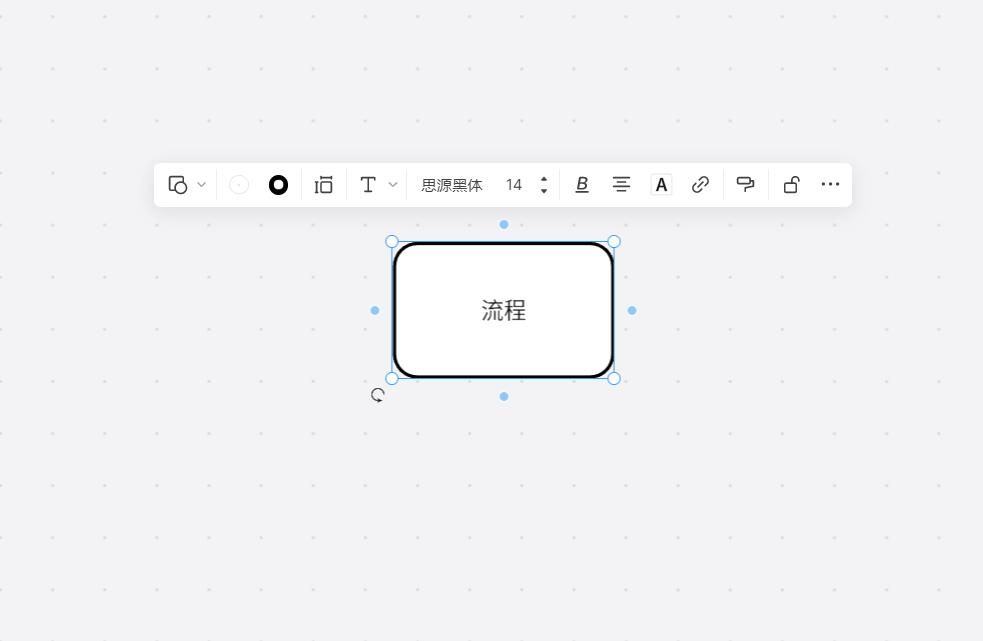
Task: Open the black border color swatch
Action: click(x=278, y=185)
